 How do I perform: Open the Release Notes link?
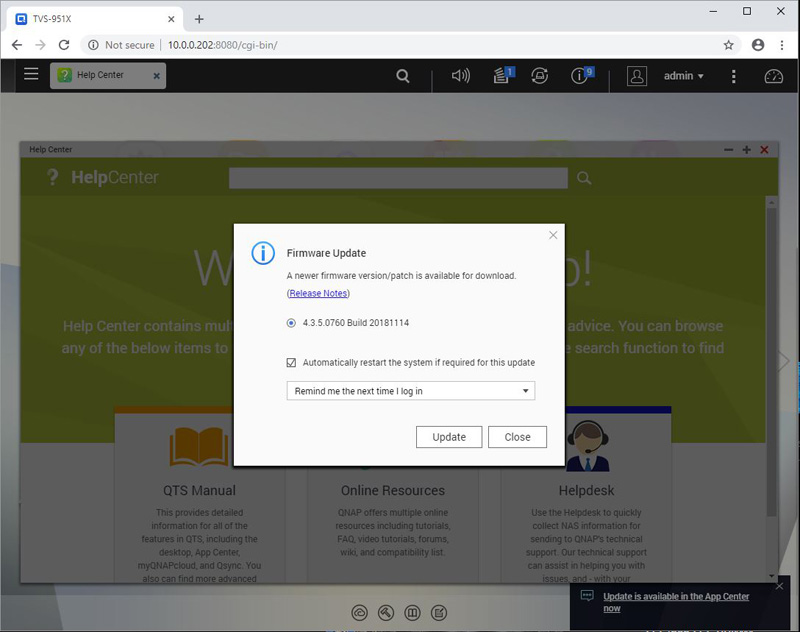(x=318, y=293)
